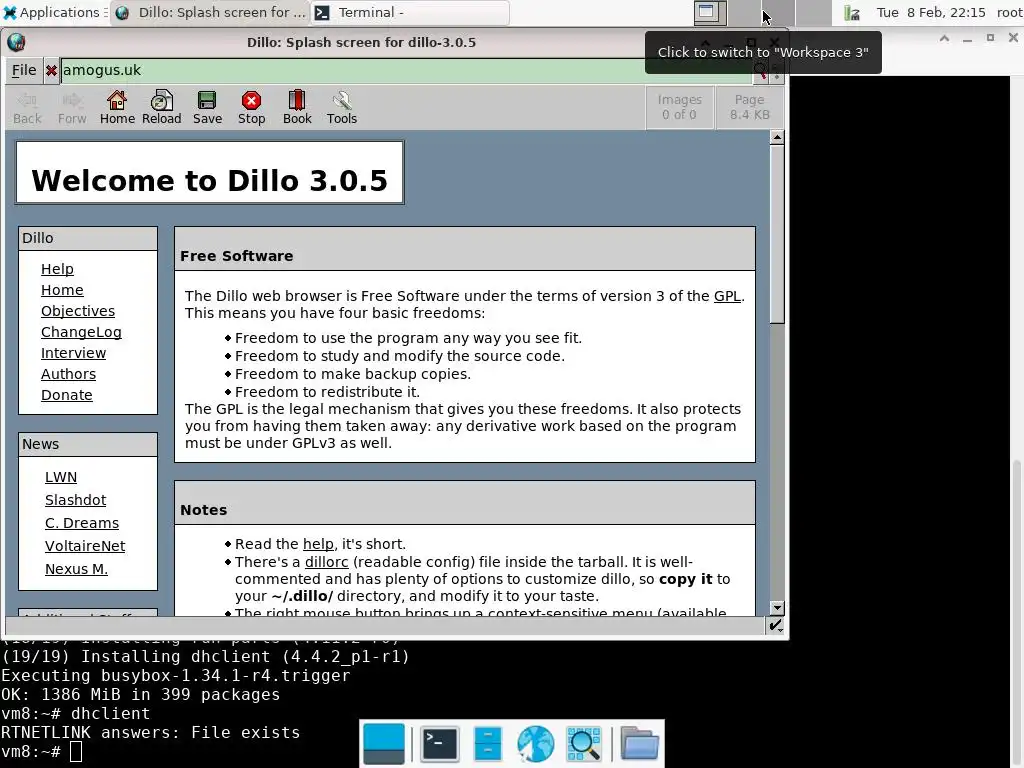Image resolution: width=1024 pixels, height=768 pixels.
Task: Open the Objectives link
Action: click(x=78, y=311)
